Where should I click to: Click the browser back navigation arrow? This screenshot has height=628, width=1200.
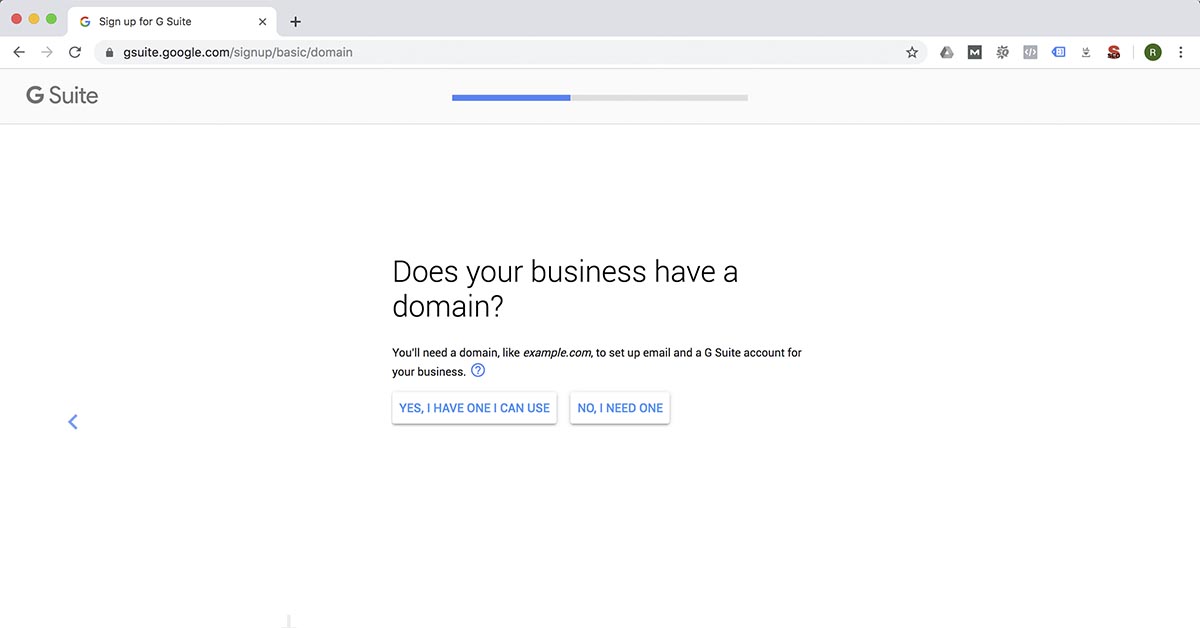point(18,52)
